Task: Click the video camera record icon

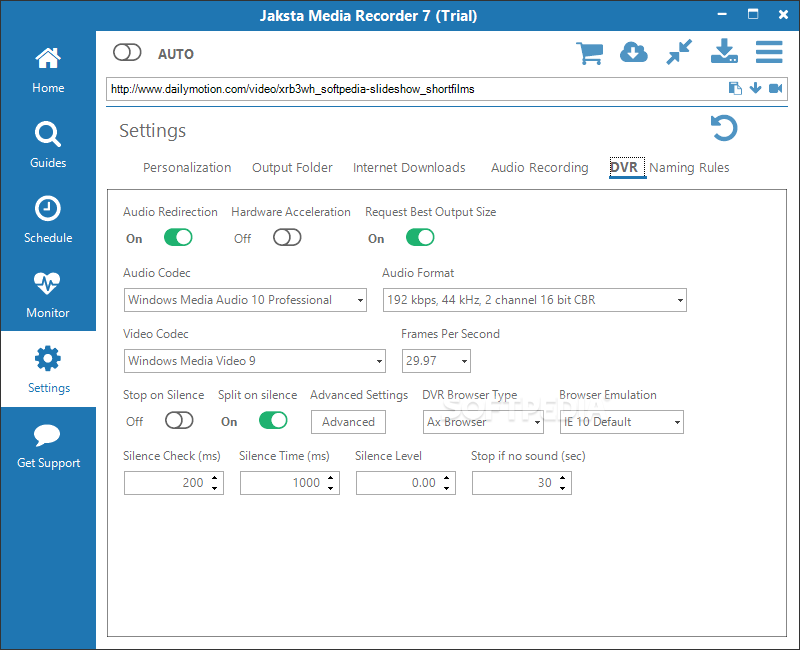Action: click(776, 88)
